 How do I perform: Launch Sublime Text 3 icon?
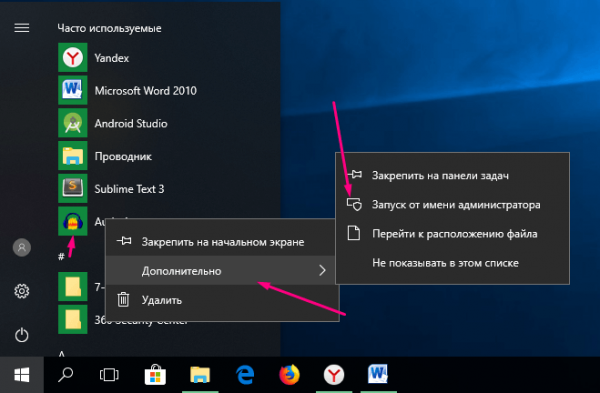73,189
